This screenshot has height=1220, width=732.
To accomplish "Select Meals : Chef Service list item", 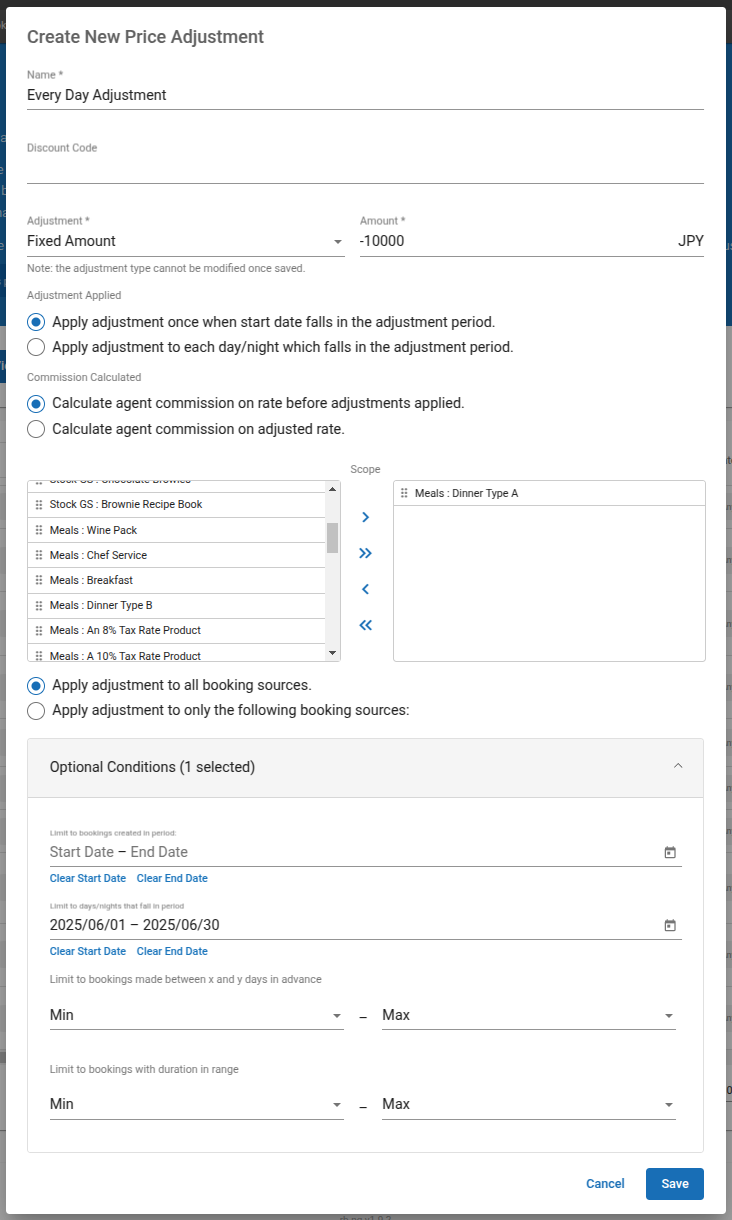I will click(x=98, y=555).
